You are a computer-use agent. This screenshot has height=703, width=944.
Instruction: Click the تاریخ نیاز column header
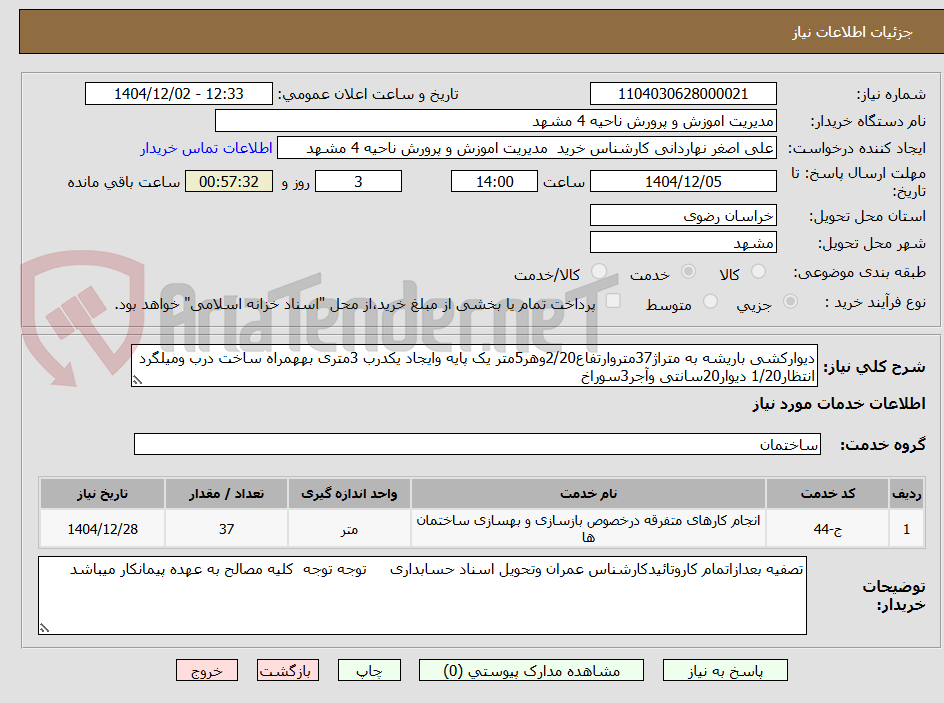click(x=102, y=494)
